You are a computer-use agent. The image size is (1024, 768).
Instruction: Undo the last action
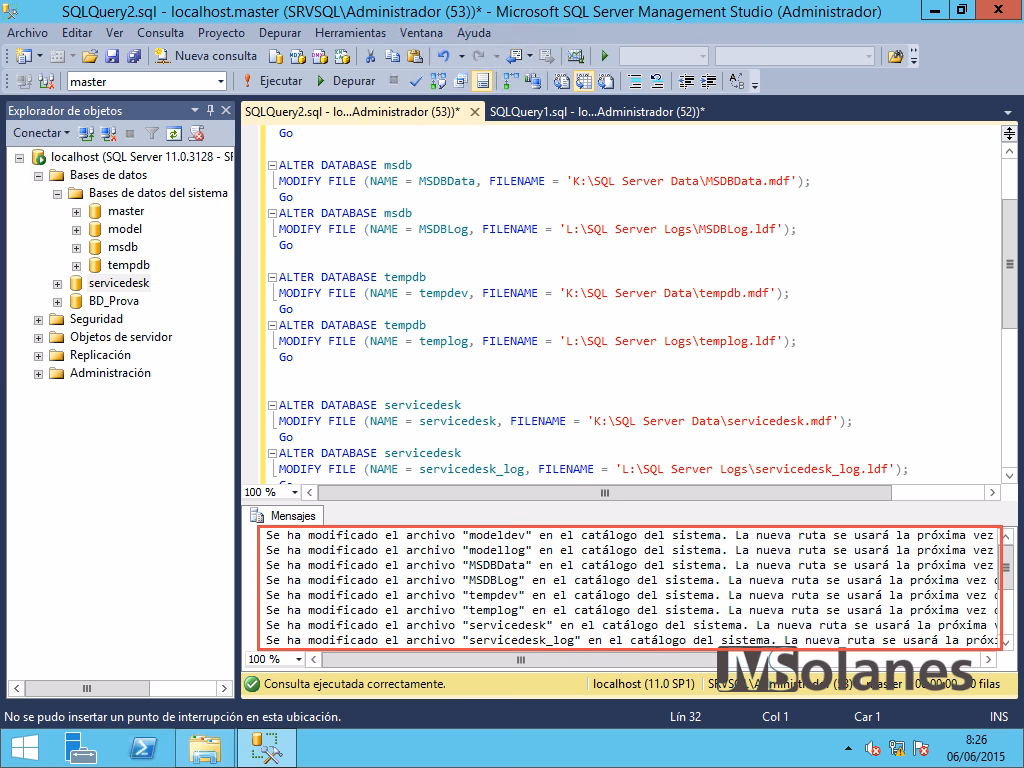[444, 56]
